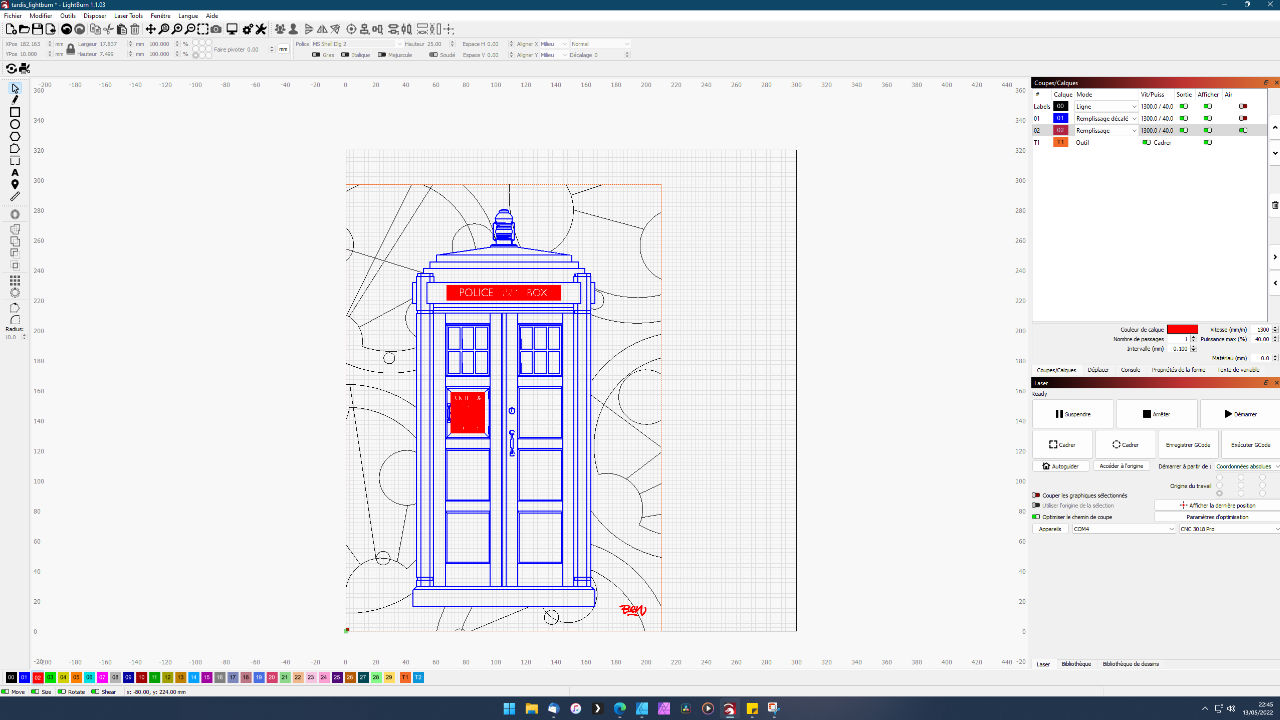Switch to the Déplacer tab
The height and width of the screenshot is (720, 1280).
[1098, 370]
